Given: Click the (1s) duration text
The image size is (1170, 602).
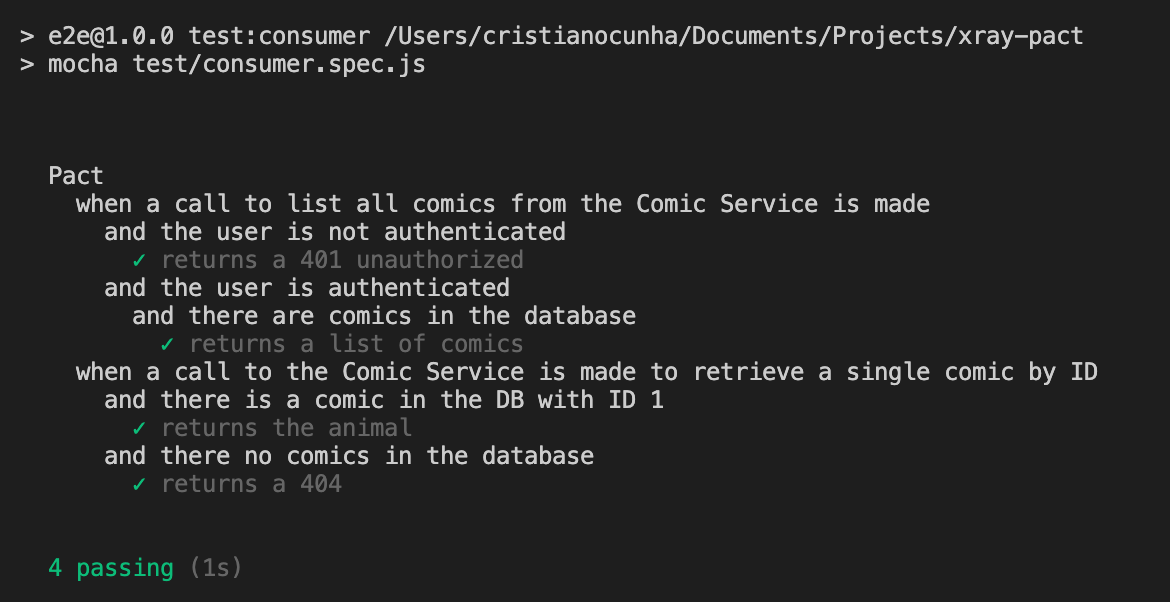Looking at the screenshot, I should (216, 568).
